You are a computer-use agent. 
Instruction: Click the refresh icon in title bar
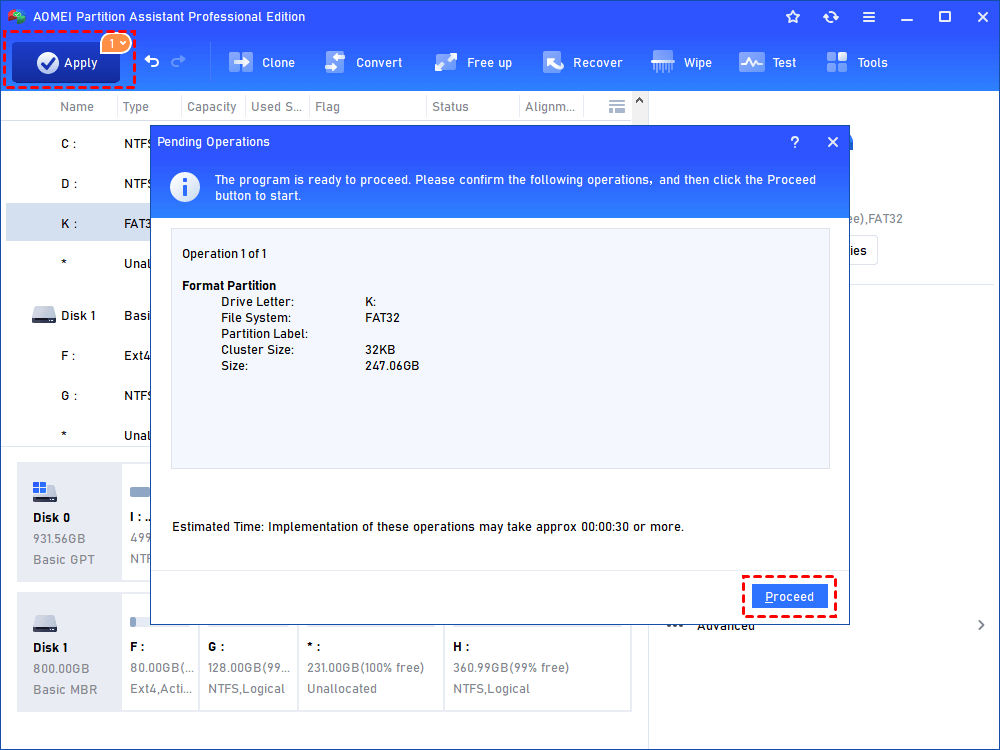coord(830,17)
